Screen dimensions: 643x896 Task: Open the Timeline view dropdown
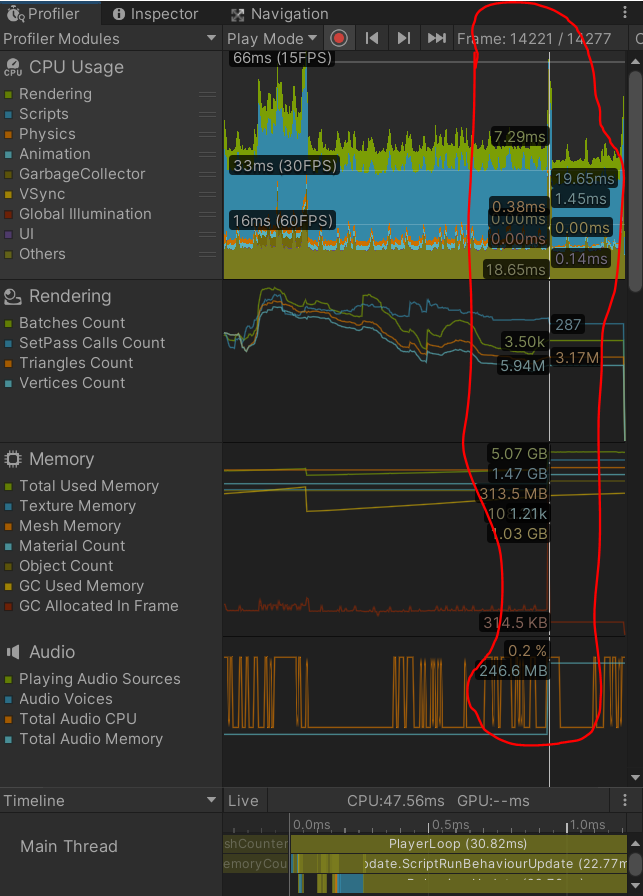point(110,801)
